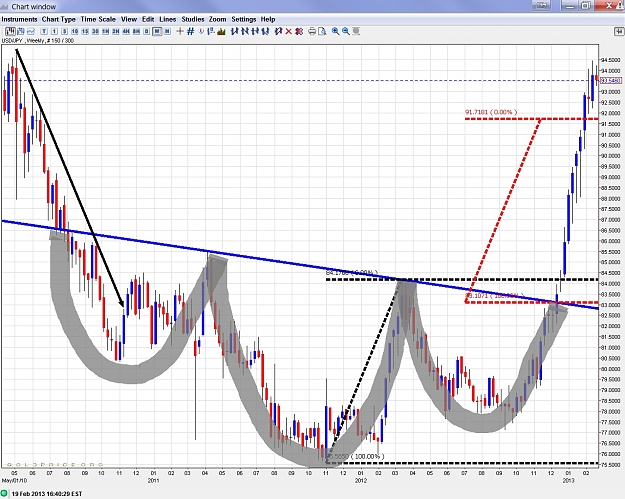The image size is (625, 499).
Task: Click the detach icon left of minimize
Action: click(x=541, y=6)
